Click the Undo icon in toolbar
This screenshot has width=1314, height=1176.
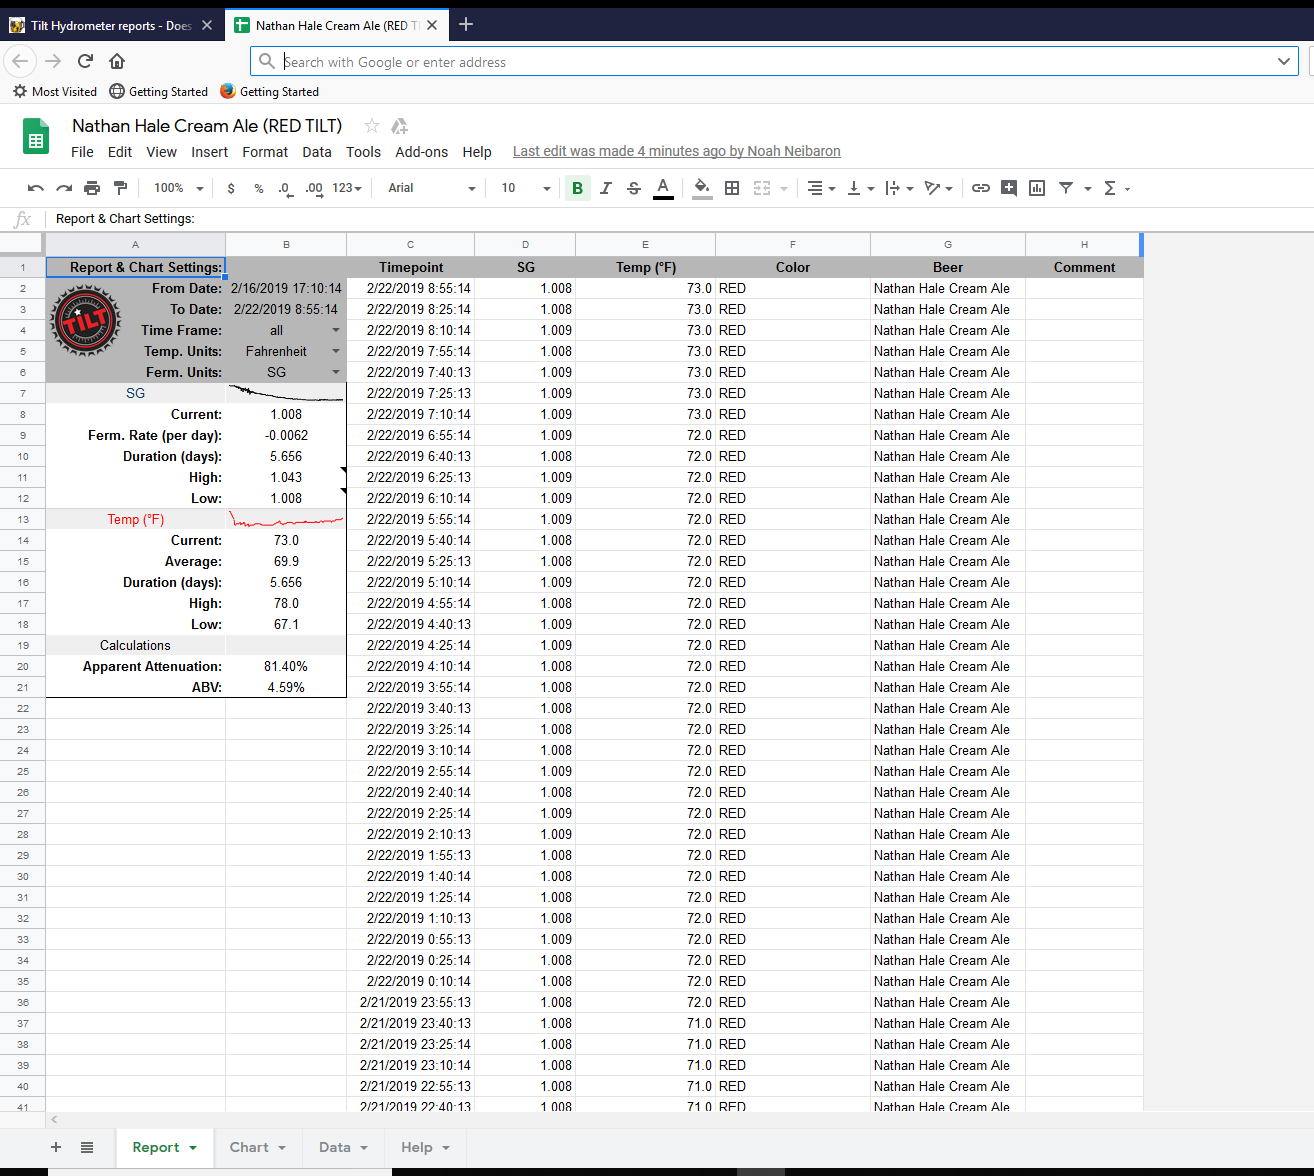(36, 188)
